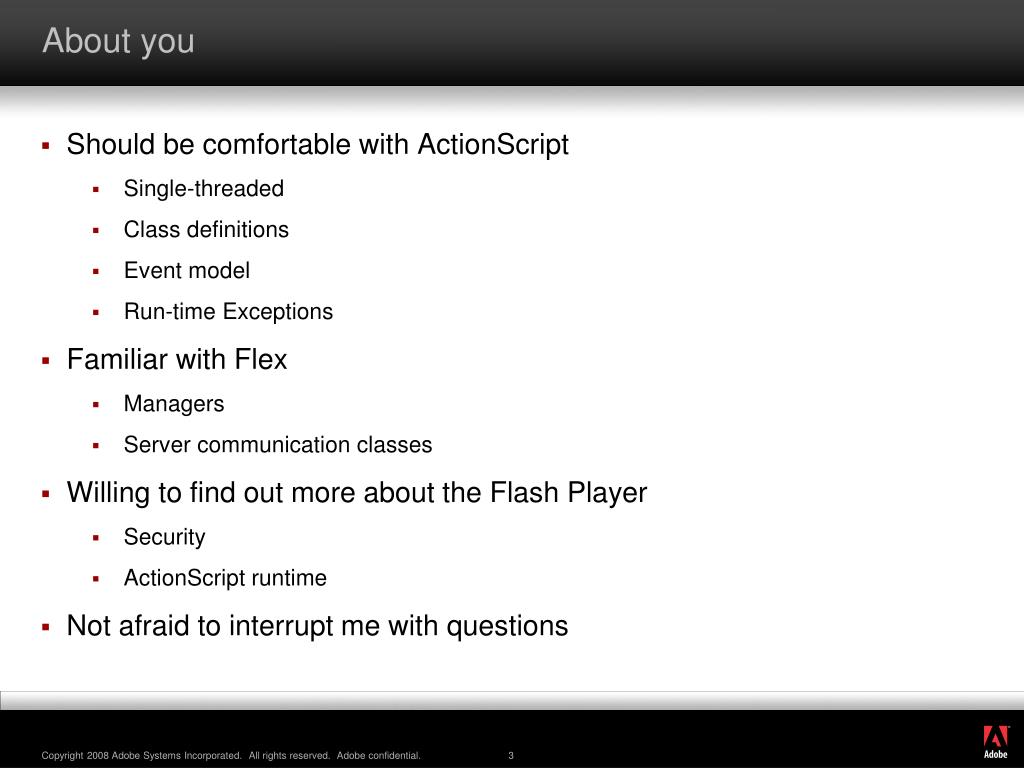Image resolution: width=1024 pixels, height=768 pixels.
Task: Select the 'Event model' bullet text
Action: [187, 270]
